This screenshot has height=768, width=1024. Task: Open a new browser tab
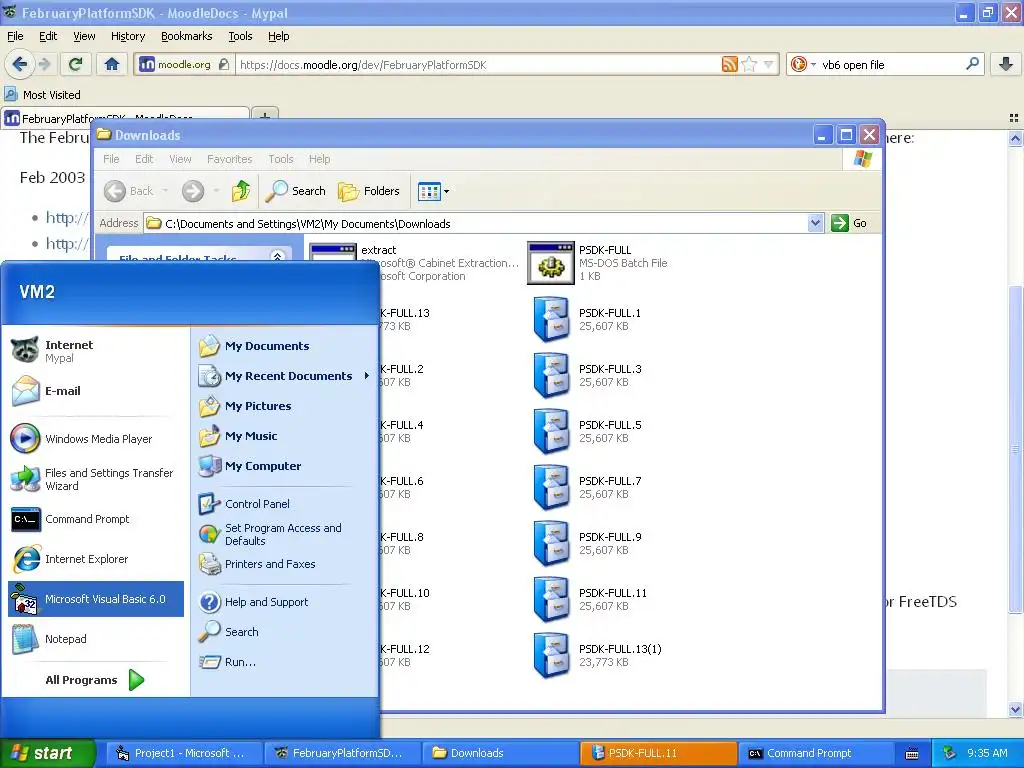point(264,116)
